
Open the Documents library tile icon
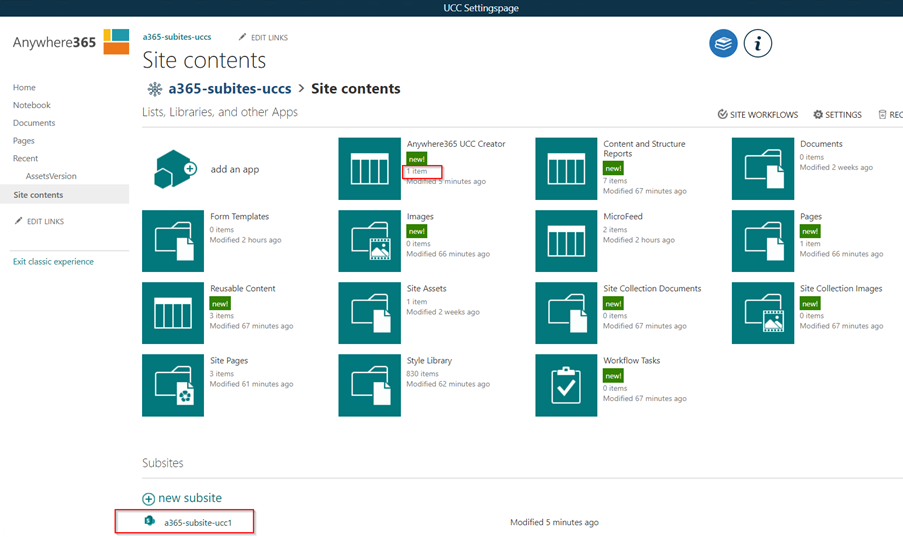(x=763, y=169)
